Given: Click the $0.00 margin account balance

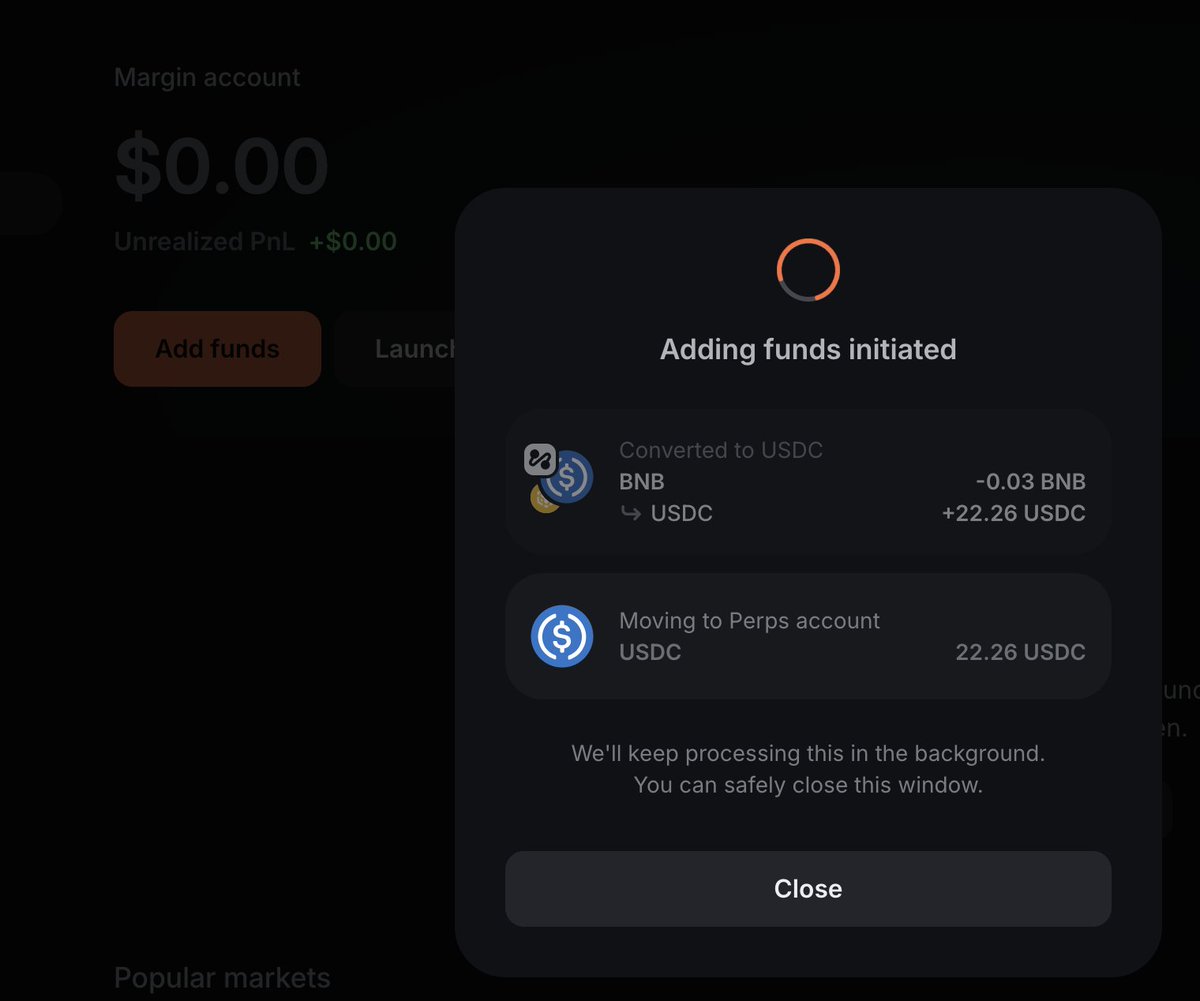Looking at the screenshot, I should click(221, 166).
